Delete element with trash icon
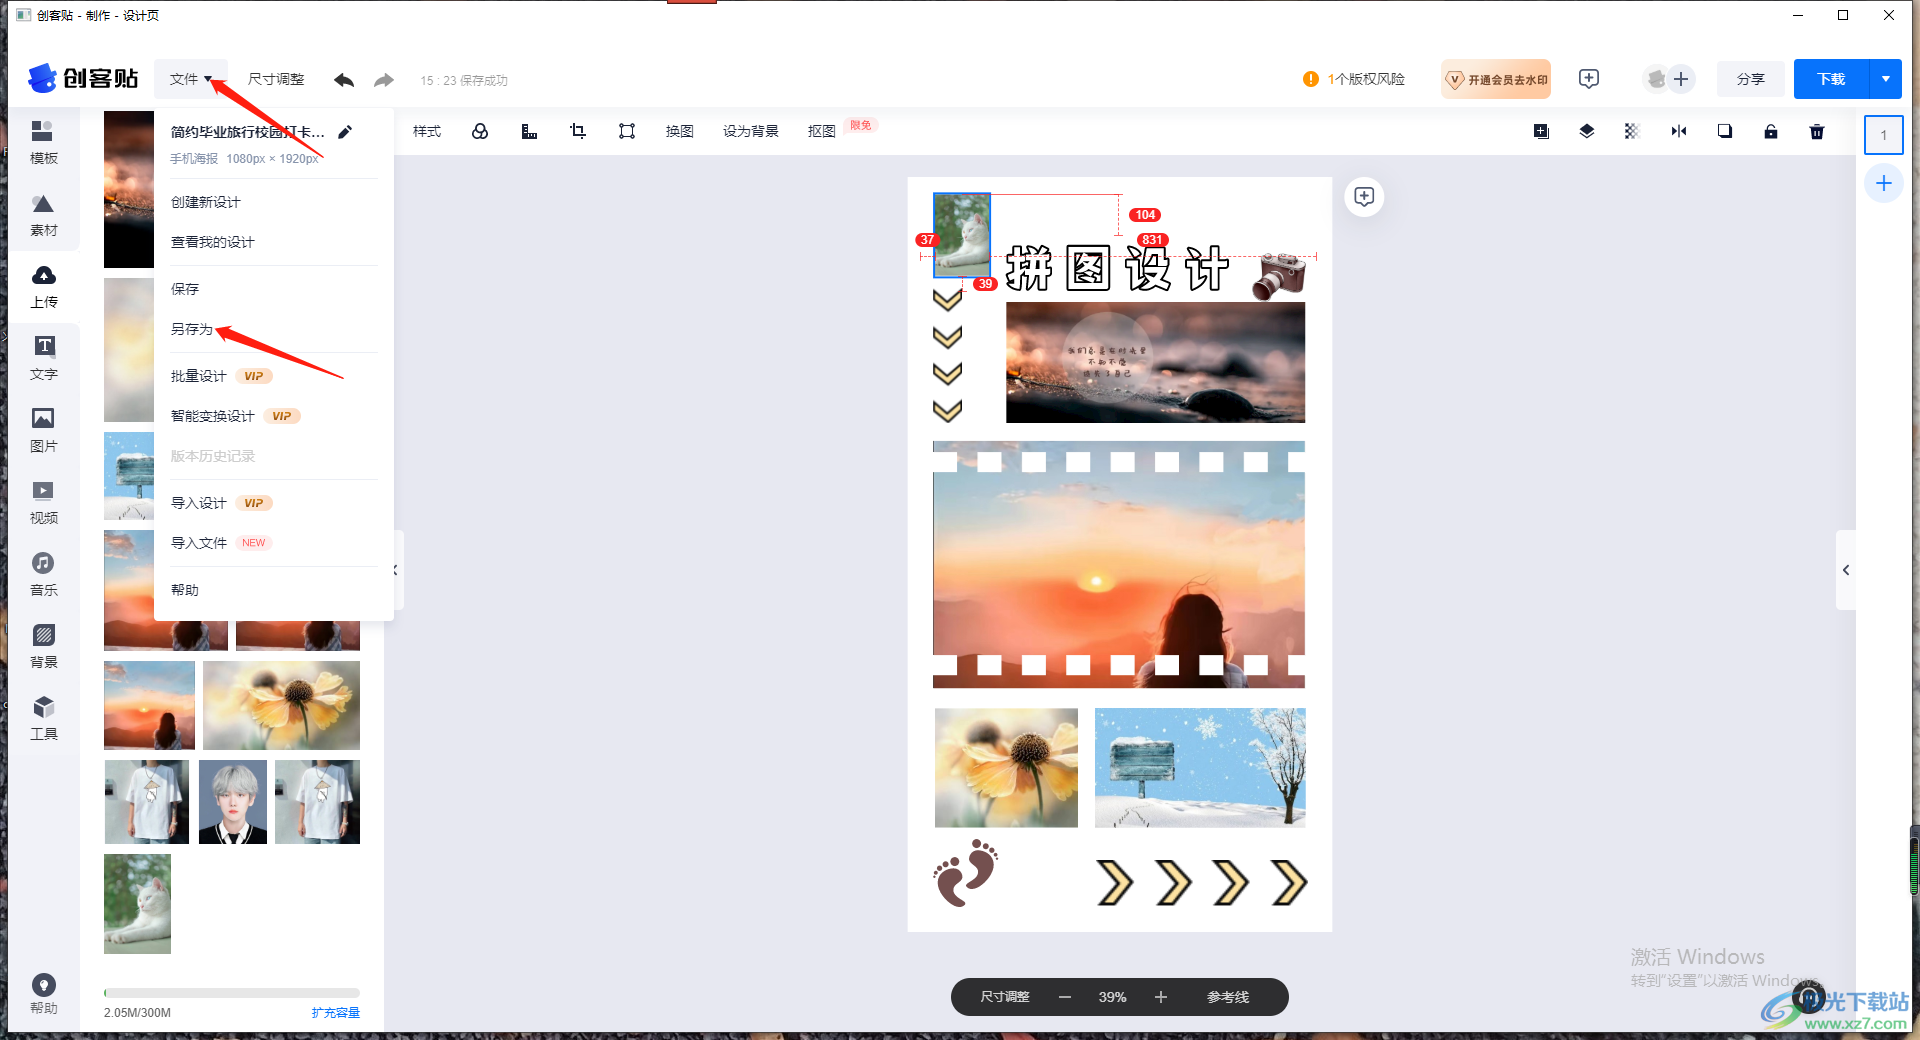This screenshot has height=1040, width=1920. [1817, 131]
